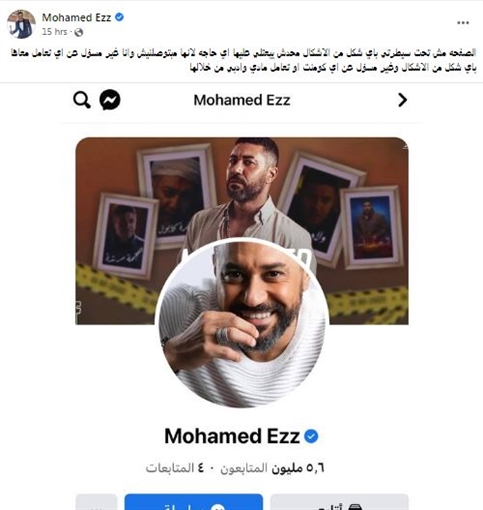Open Messenger via the chat bubble icon

coord(110,100)
